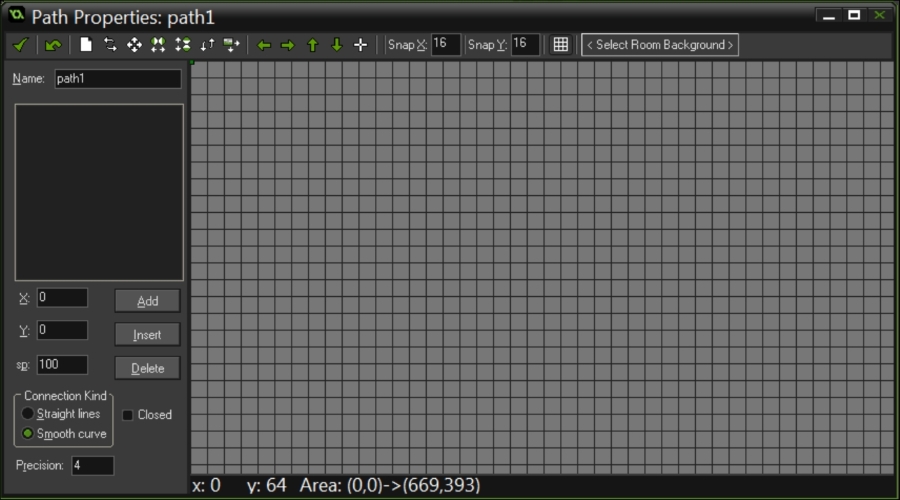The width and height of the screenshot is (900, 500).
Task: Shift the view down with green arrow
Action: point(337,45)
